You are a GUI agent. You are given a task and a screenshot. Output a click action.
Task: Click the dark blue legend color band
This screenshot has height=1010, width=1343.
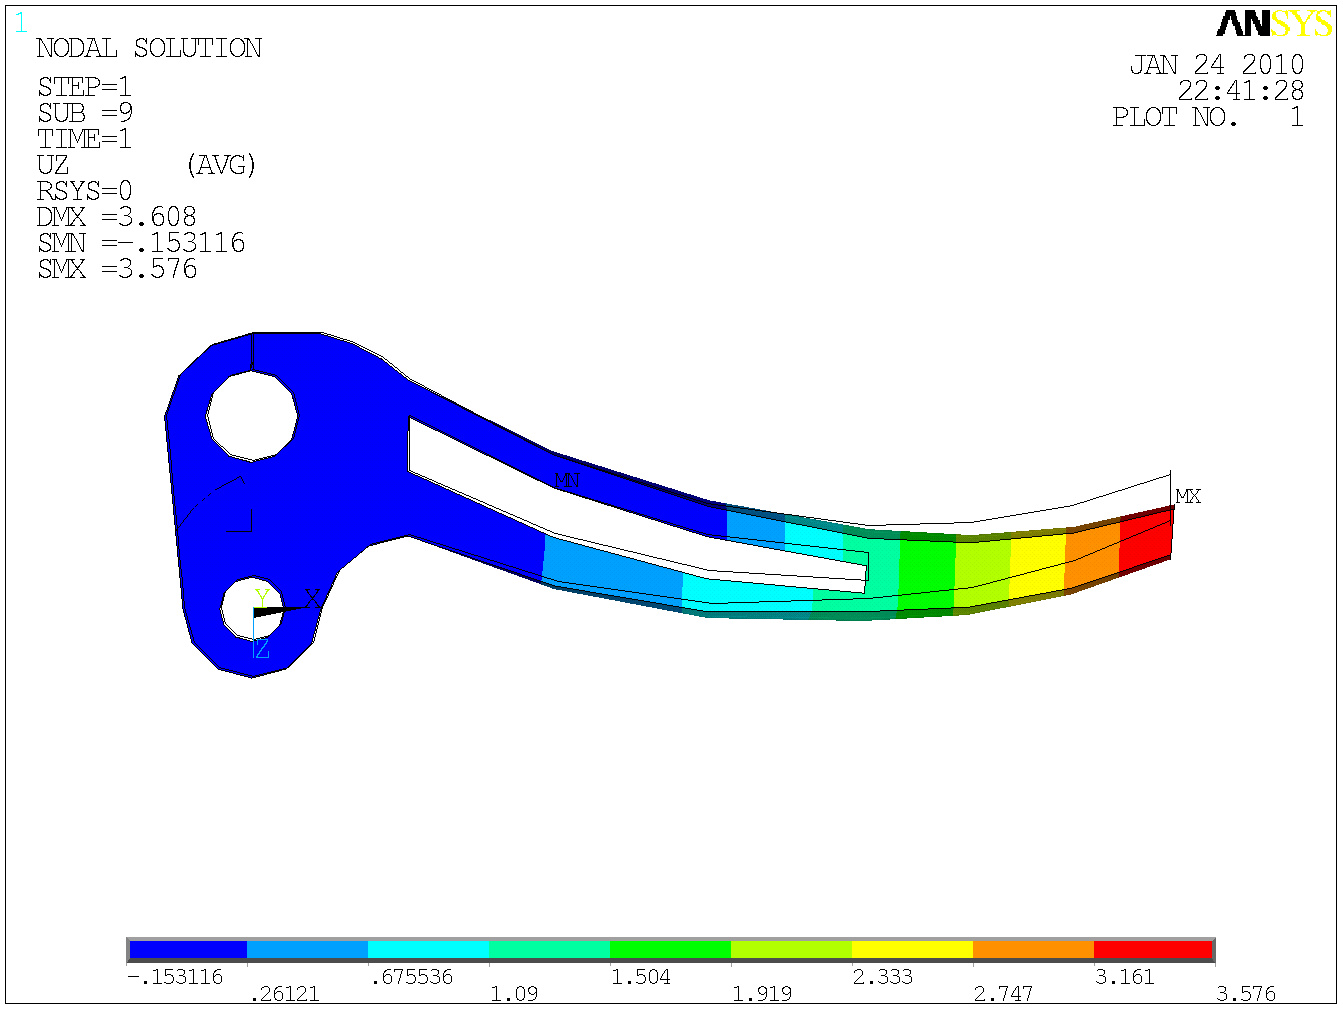(x=188, y=950)
